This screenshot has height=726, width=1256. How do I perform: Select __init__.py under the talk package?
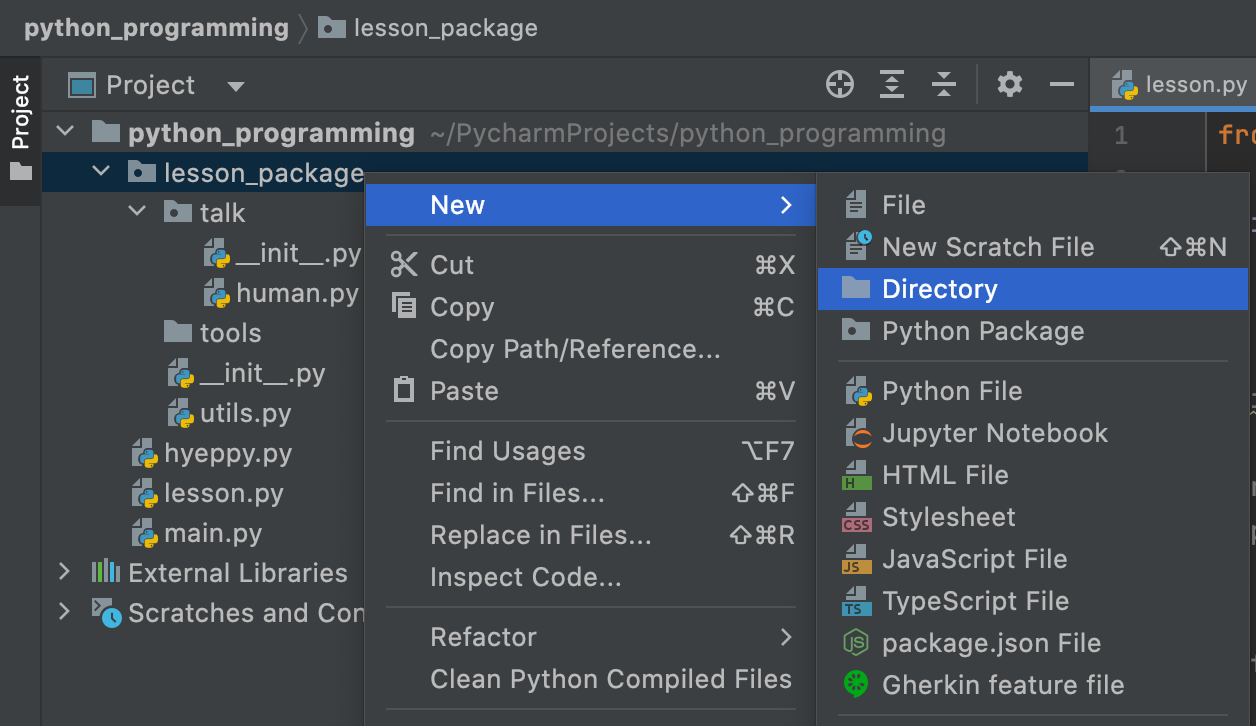tap(298, 253)
